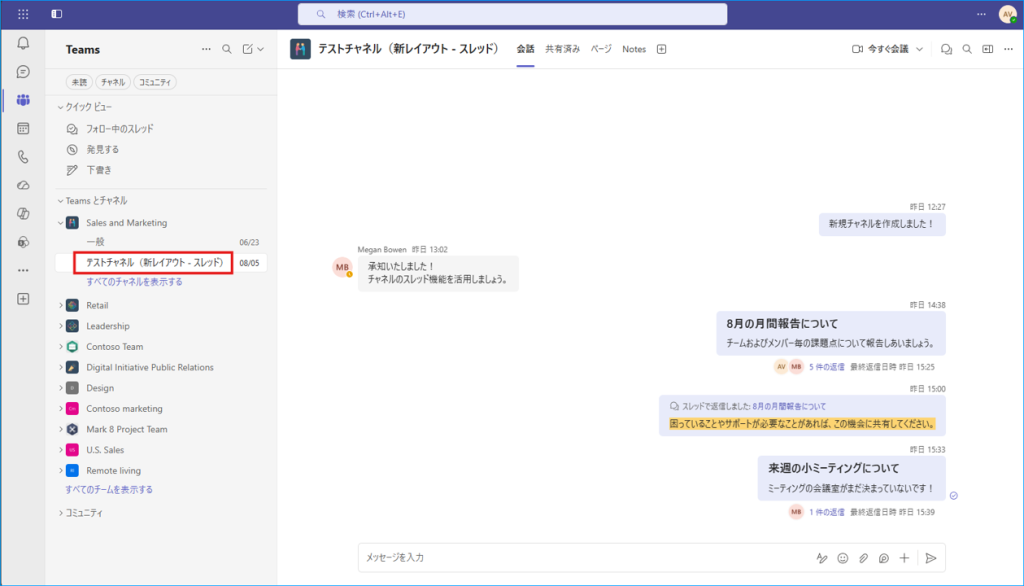Open the OneDrive cloud icon

23,186
